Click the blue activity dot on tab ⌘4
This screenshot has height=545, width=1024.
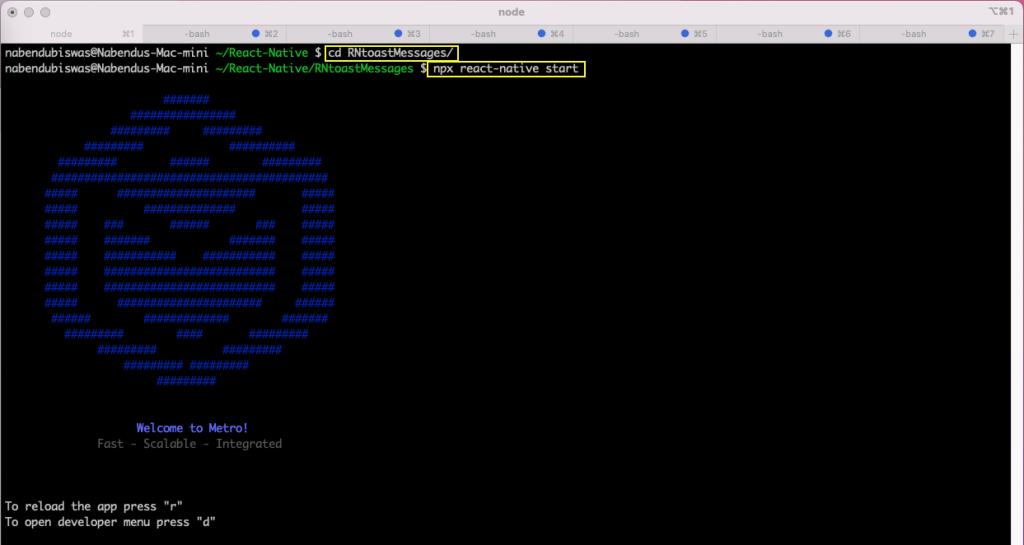pyautogui.click(x=543, y=34)
